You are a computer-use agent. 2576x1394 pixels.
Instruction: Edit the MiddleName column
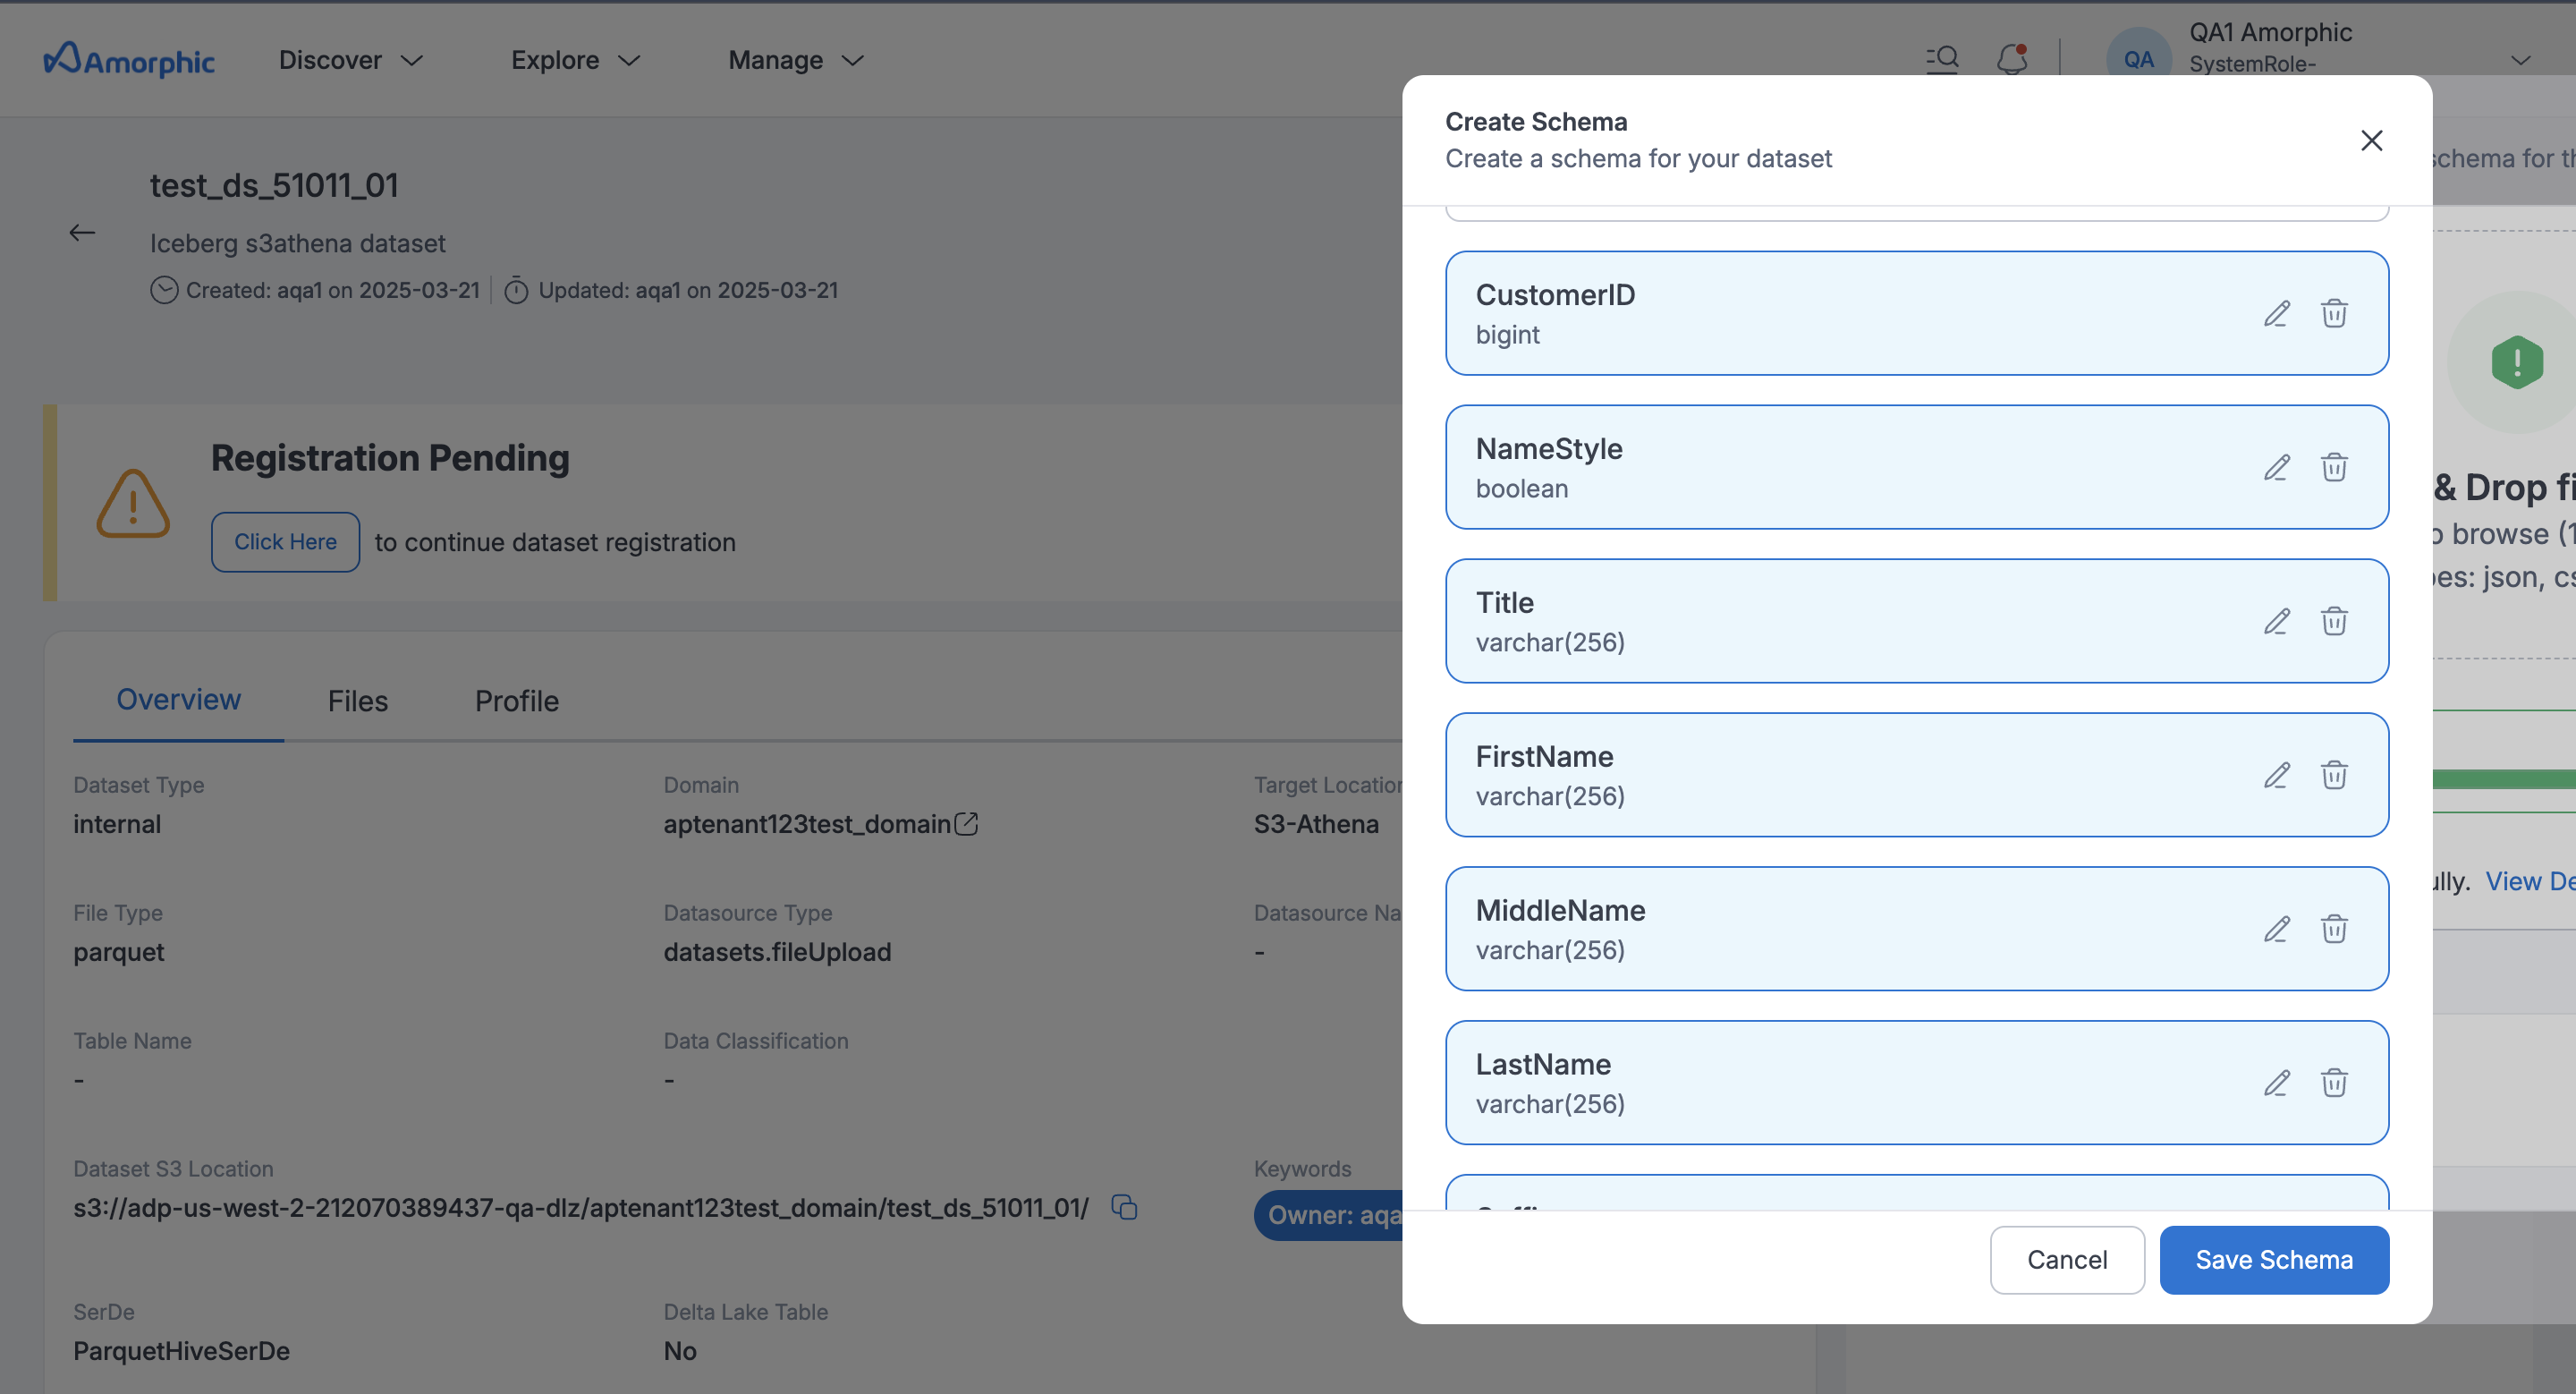[x=2277, y=929]
